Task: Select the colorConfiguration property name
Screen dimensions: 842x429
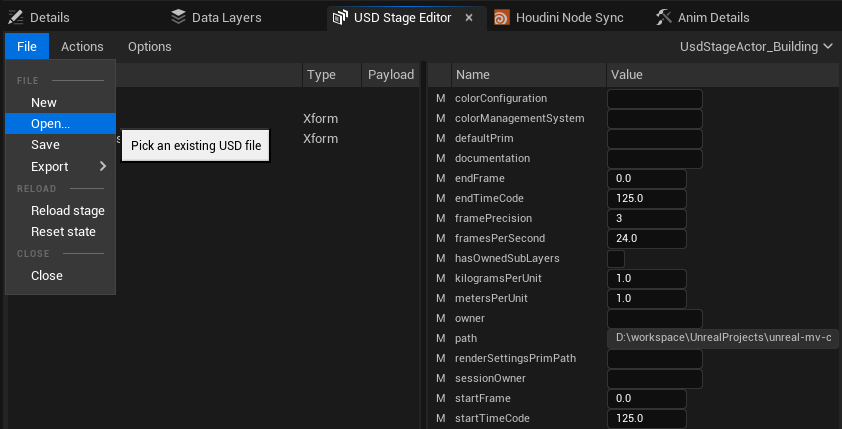Action: 501,99
